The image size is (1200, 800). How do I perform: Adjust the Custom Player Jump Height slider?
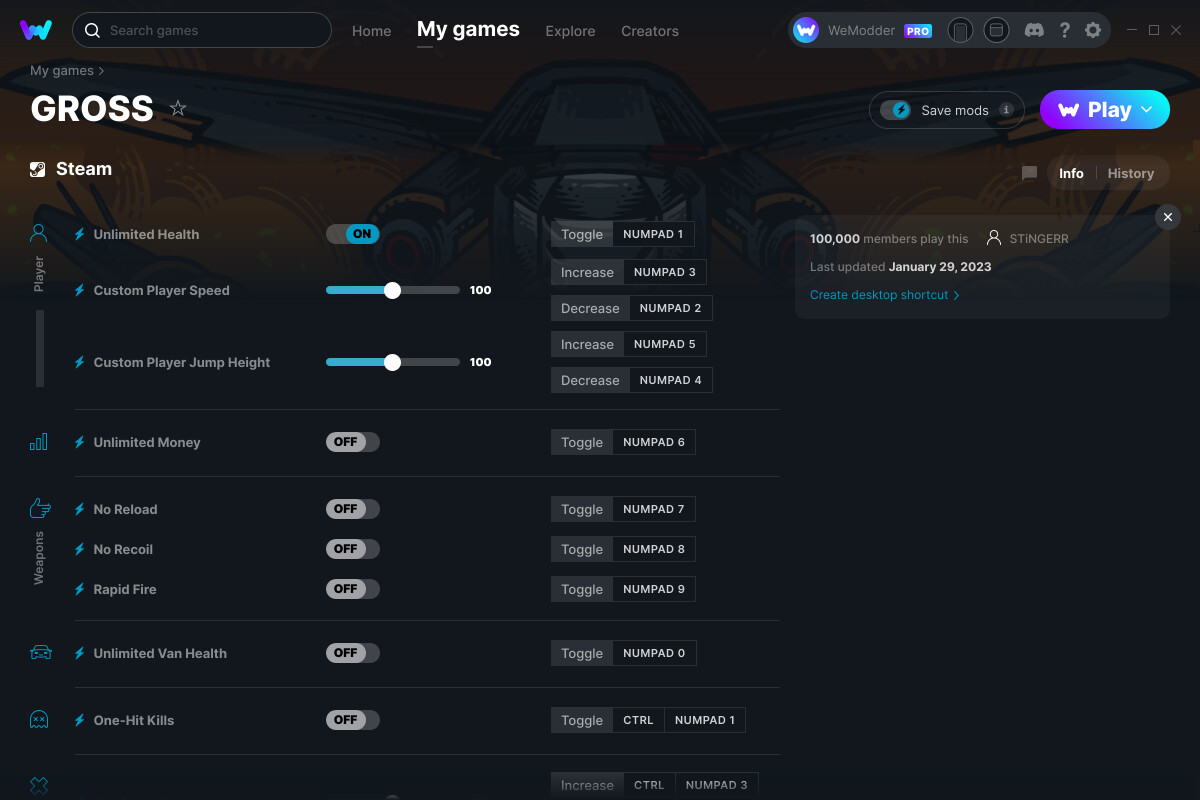pyautogui.click(x=393, y=362)
